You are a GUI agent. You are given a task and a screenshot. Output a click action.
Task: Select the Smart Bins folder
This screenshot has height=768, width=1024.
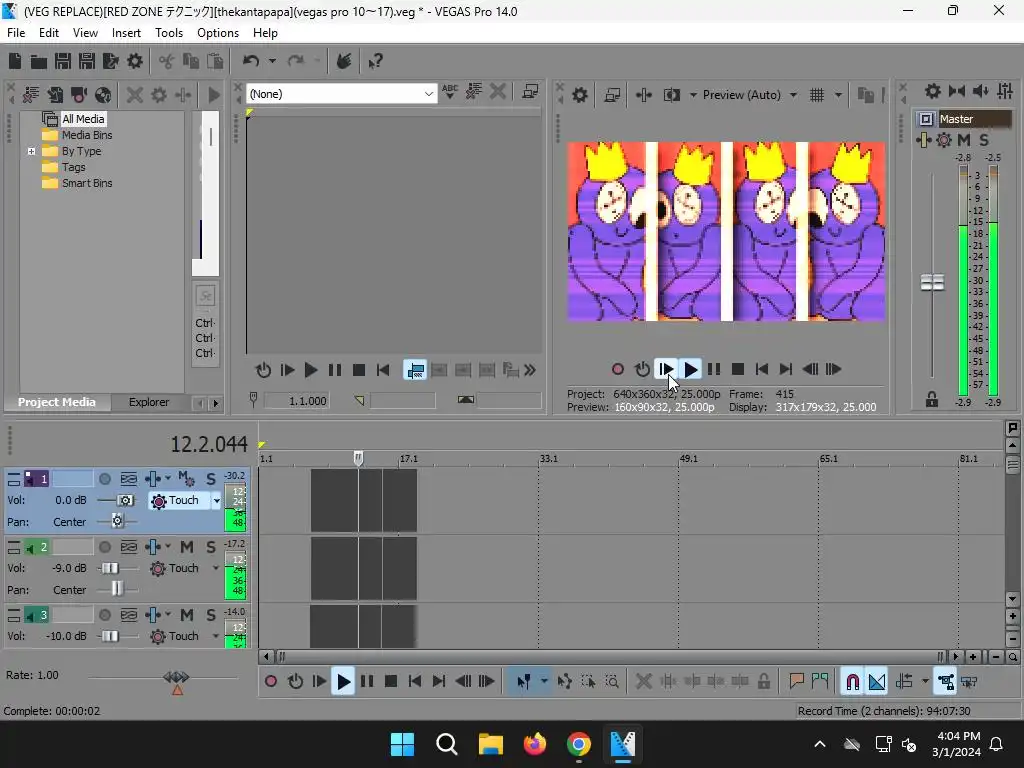(87, 184)
